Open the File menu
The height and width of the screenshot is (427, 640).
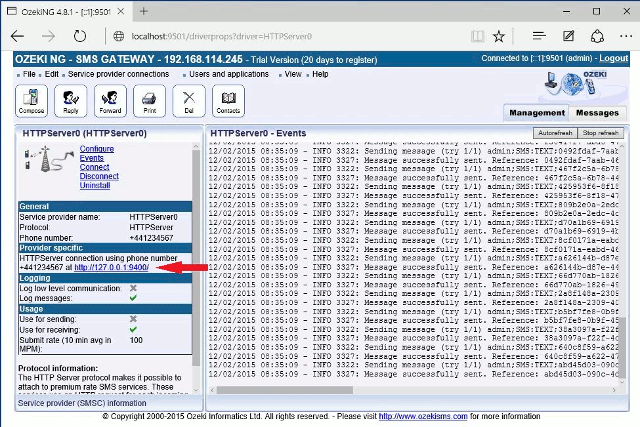[x=29, y=74]
